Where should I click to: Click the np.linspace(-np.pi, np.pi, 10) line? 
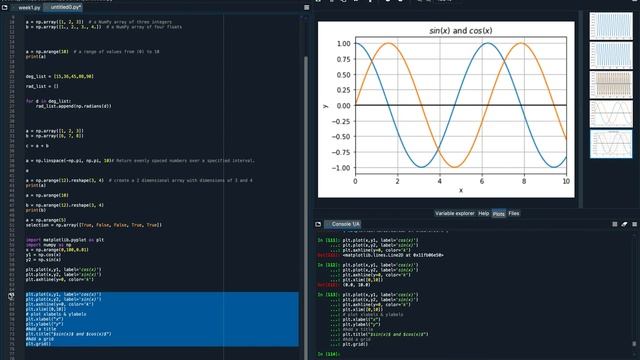(140, 160)
